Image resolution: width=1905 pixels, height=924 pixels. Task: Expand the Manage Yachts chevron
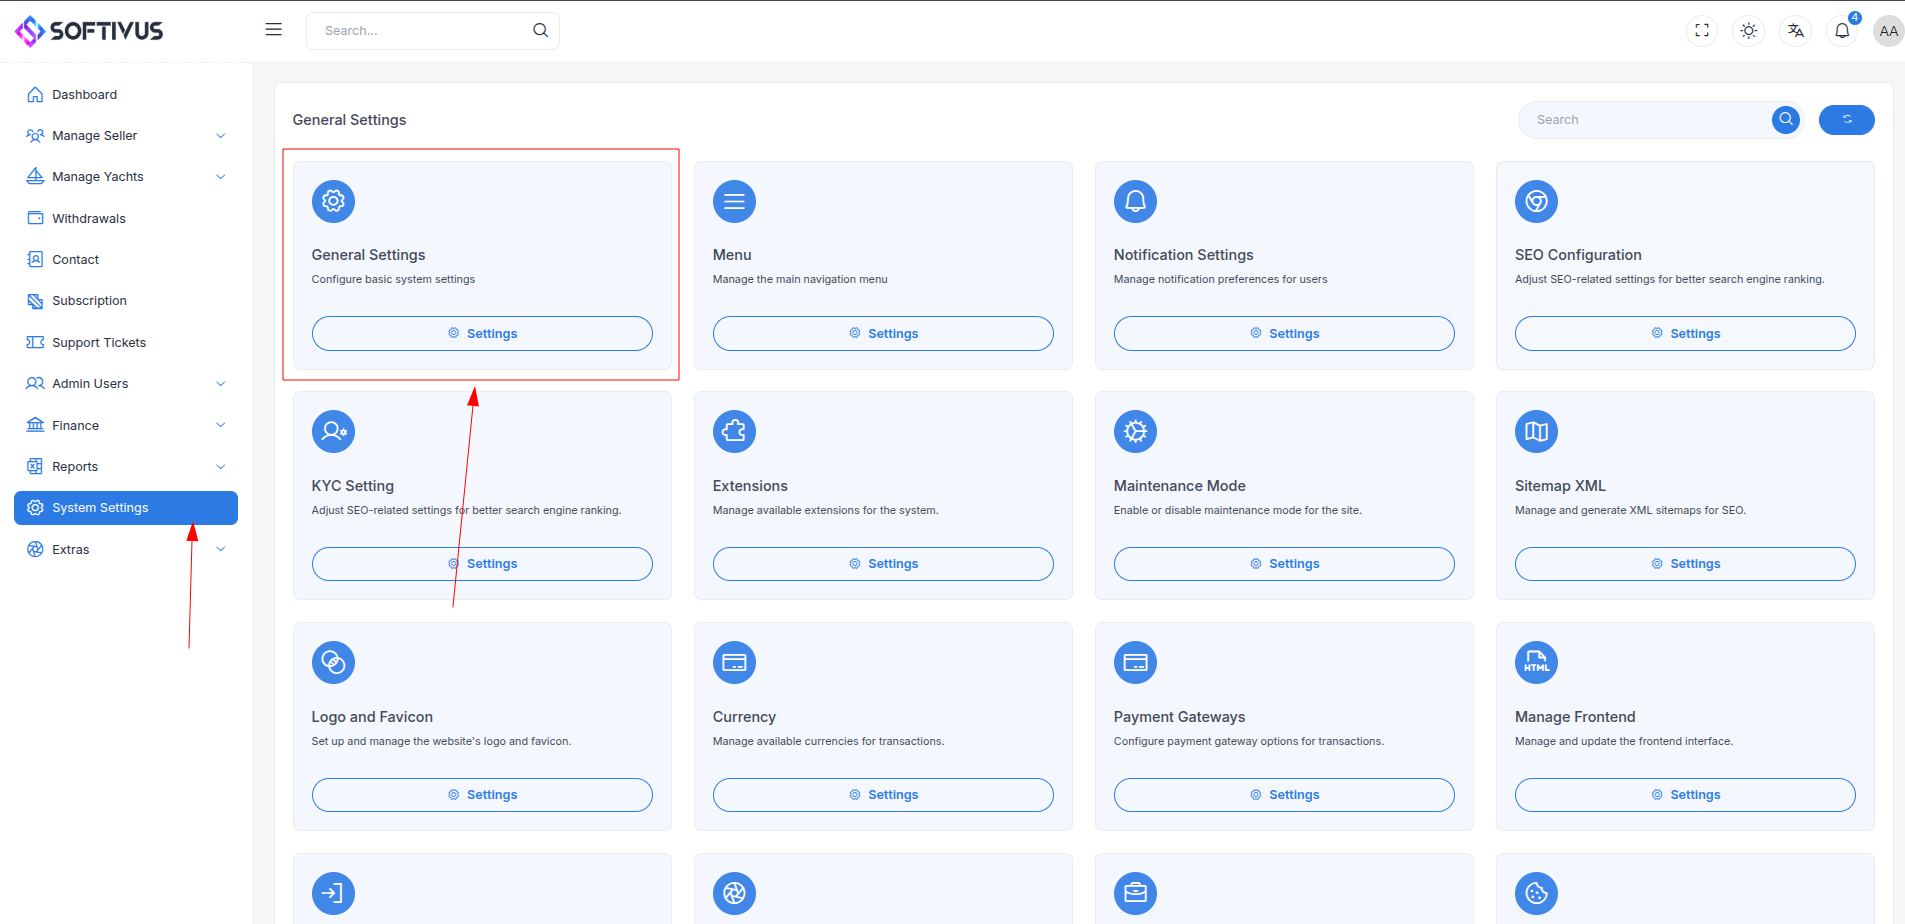(x=221, y=177)
